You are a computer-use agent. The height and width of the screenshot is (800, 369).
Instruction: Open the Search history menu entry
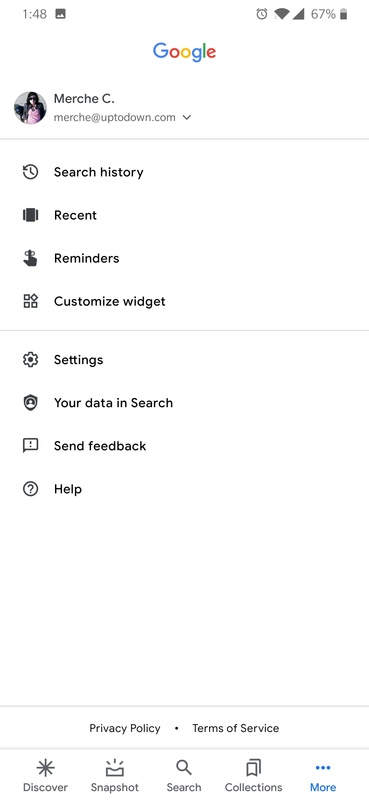pyautogui.click(x=184, y=172)
